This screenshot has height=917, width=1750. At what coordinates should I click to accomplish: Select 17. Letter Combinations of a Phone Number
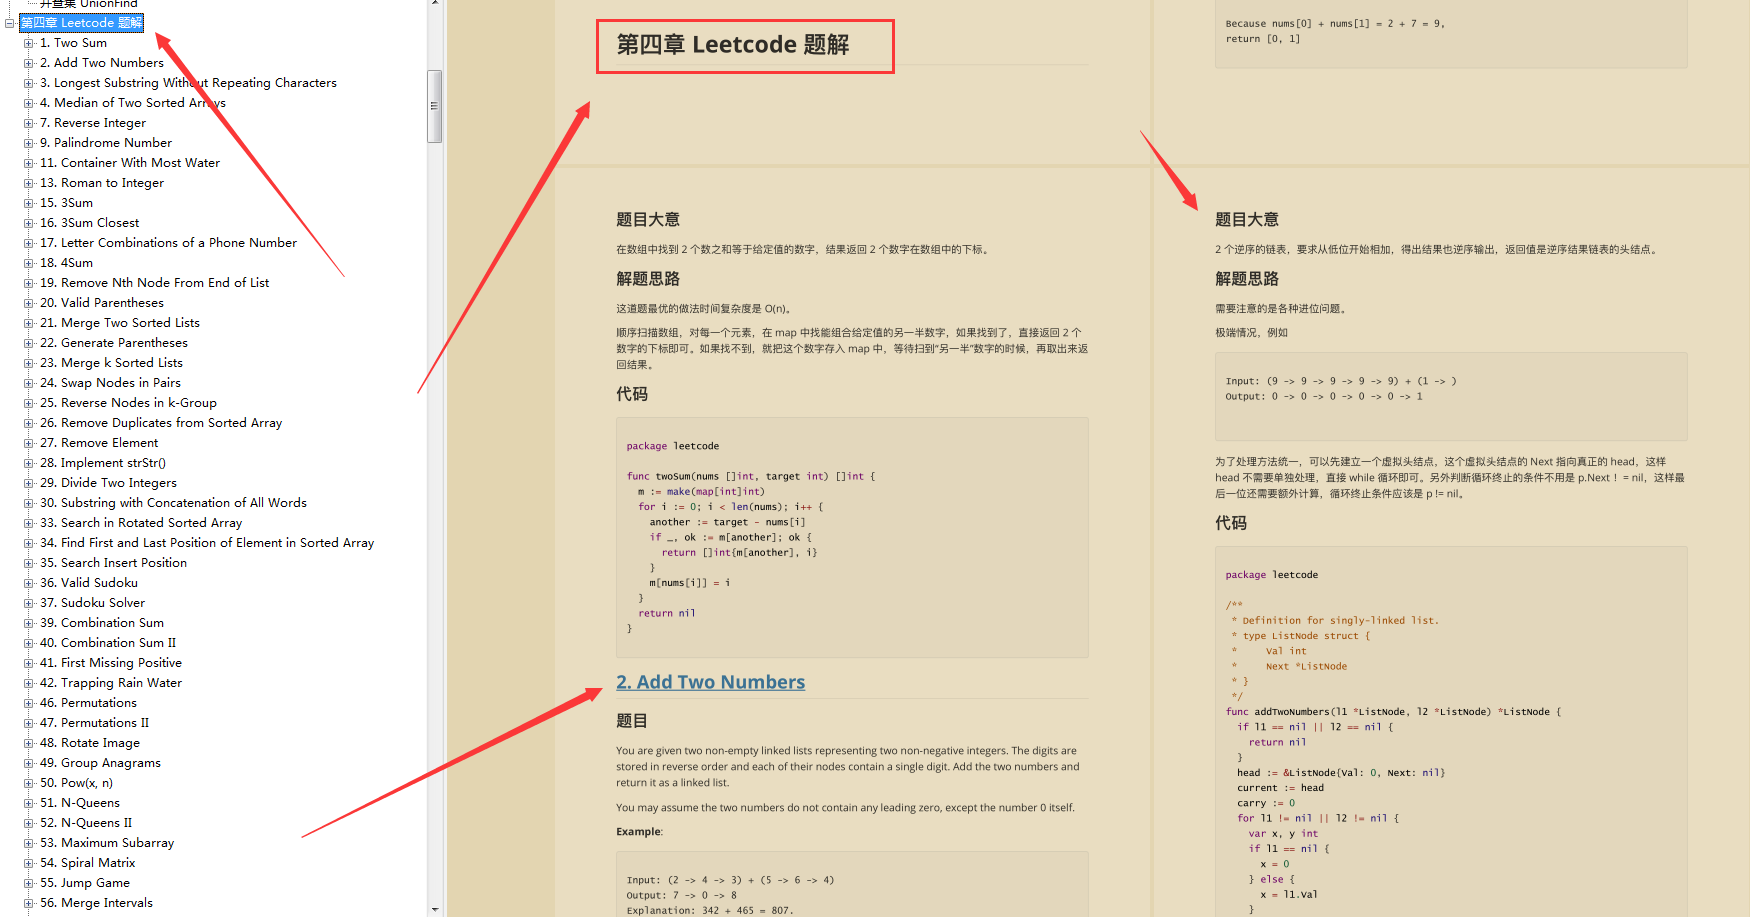pos(170,242)
